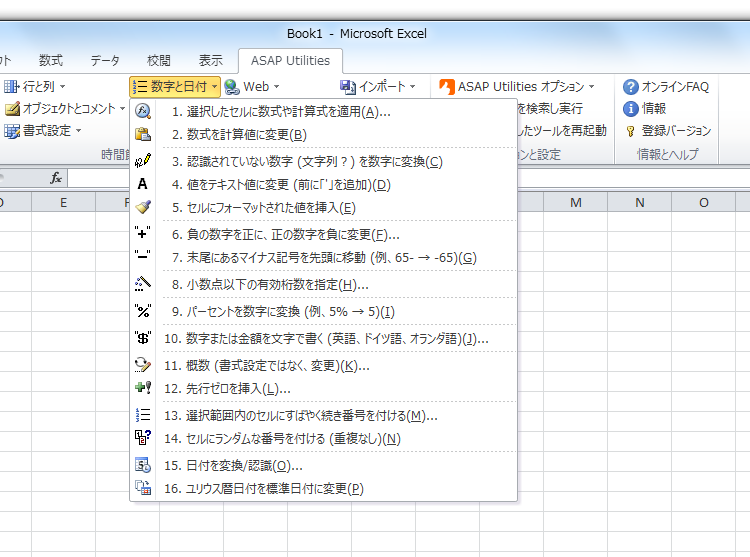
Task: Click the key icon for 登録バージョン
Action: click(x=630, y=131)
